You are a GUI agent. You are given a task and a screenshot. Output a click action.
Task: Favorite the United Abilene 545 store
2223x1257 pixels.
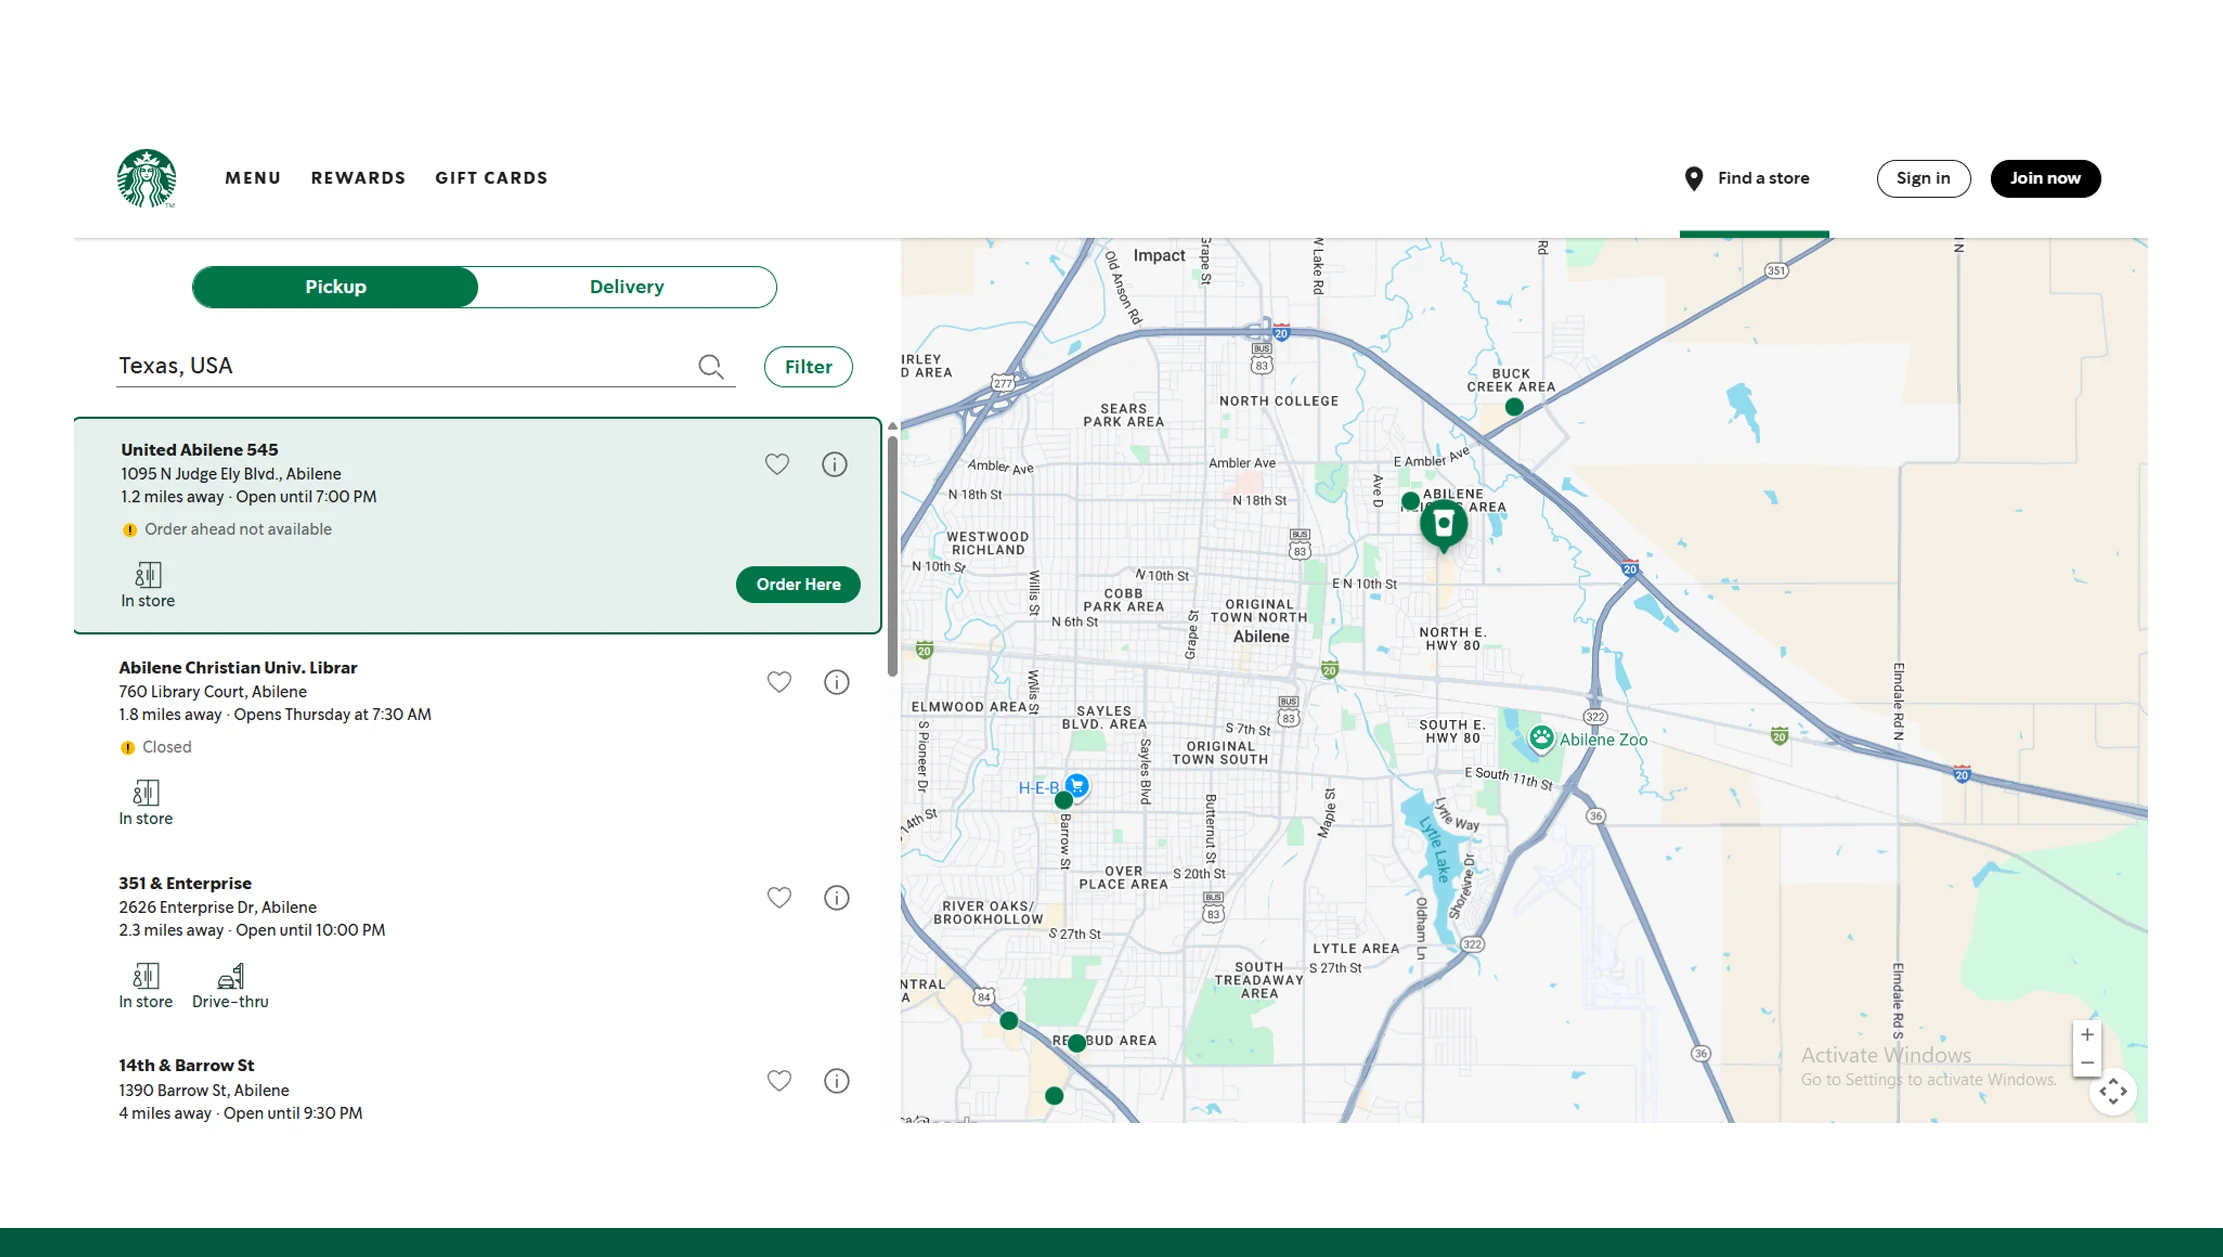click(777, 463)
